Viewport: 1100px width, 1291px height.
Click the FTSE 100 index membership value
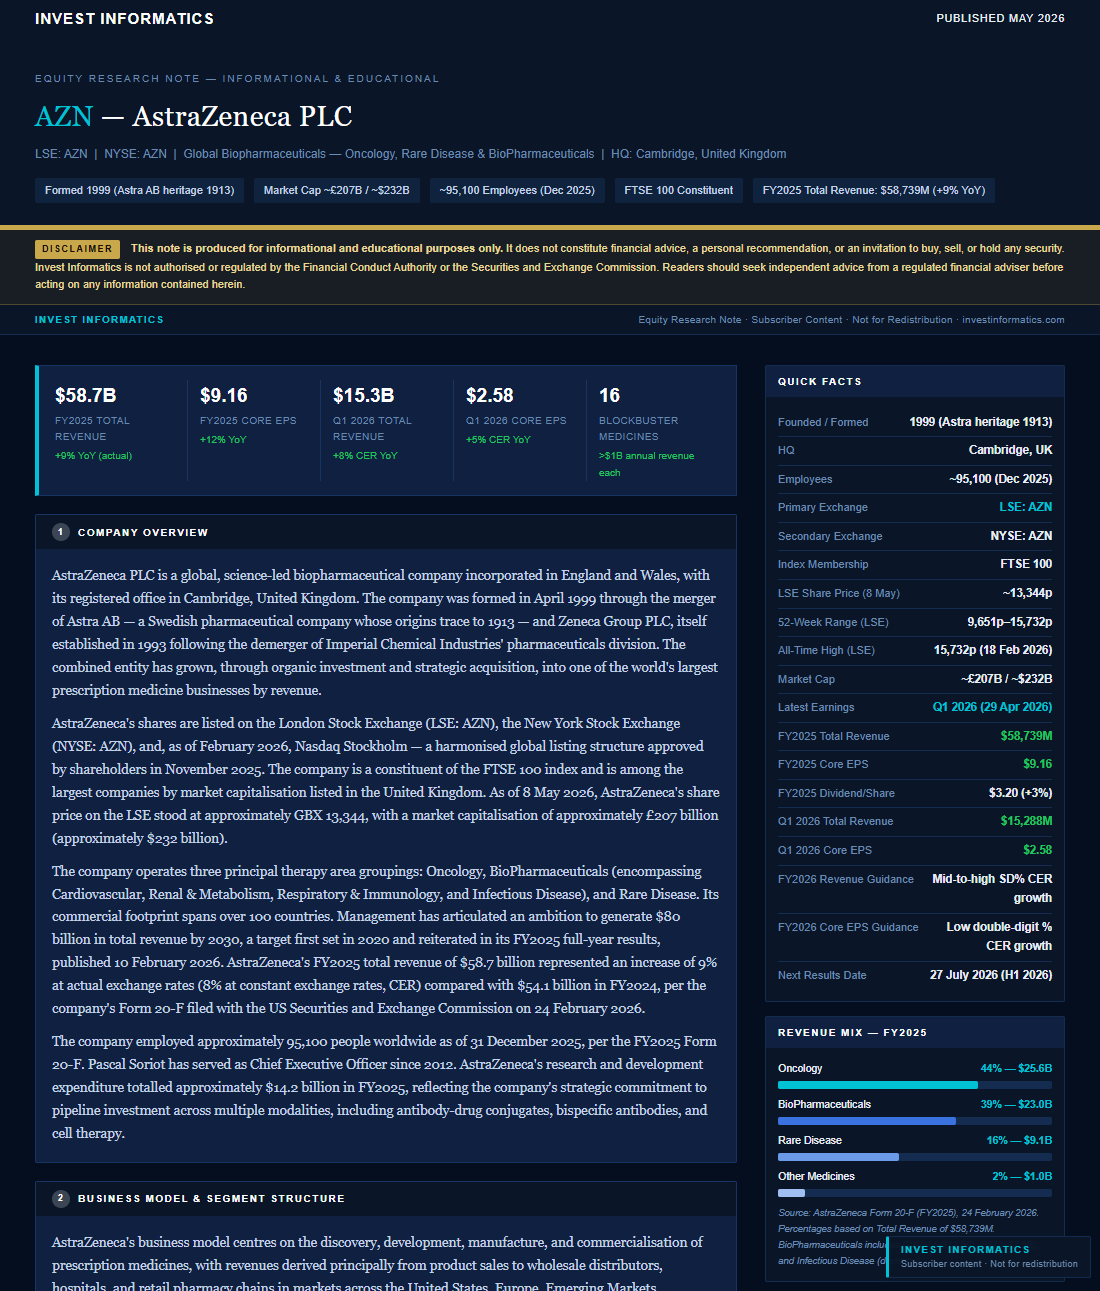click(1026, 564)
